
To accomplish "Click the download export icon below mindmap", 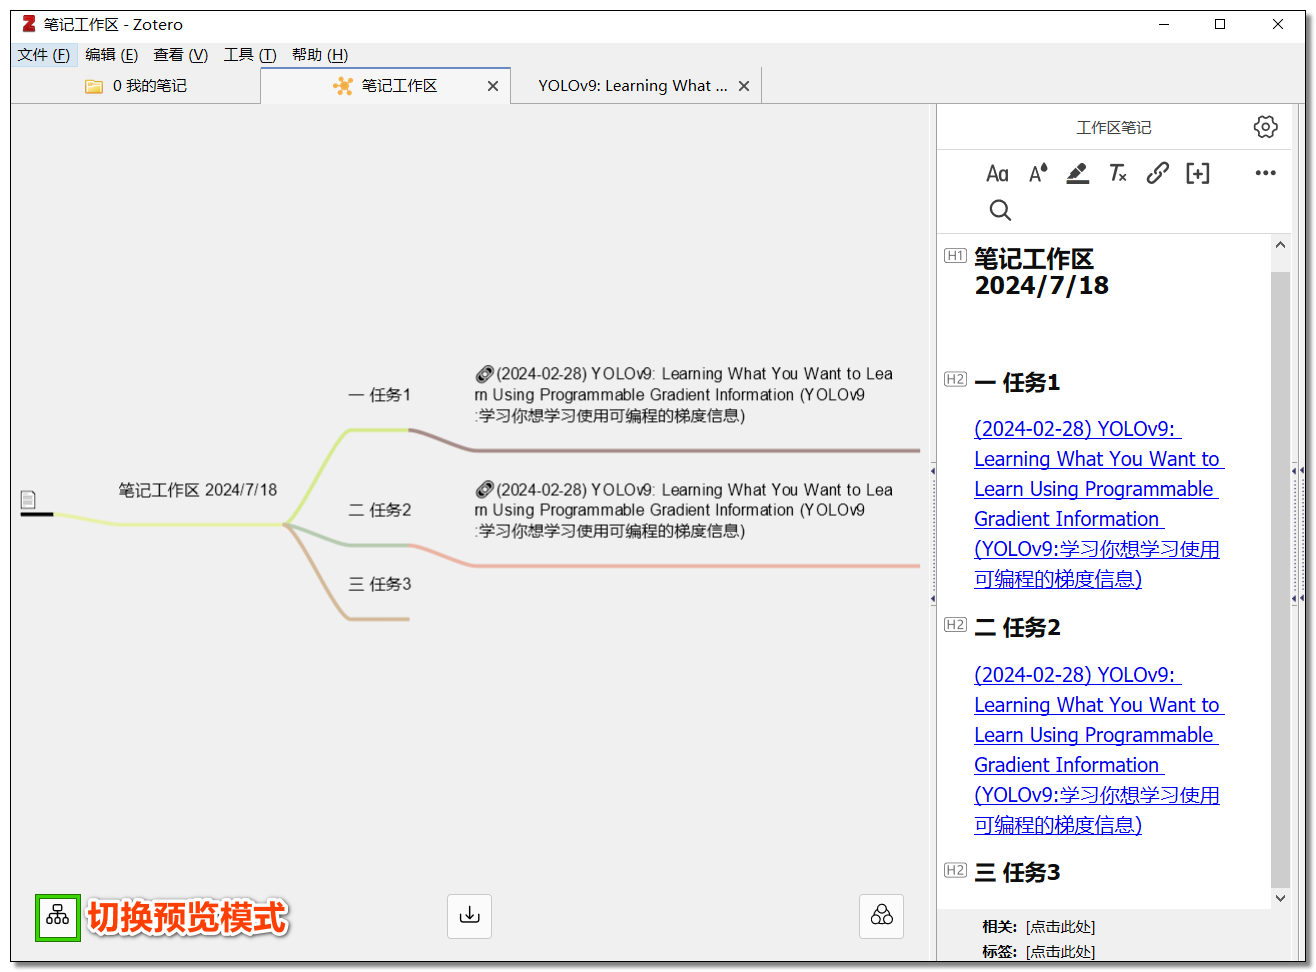I will point(469,916).
